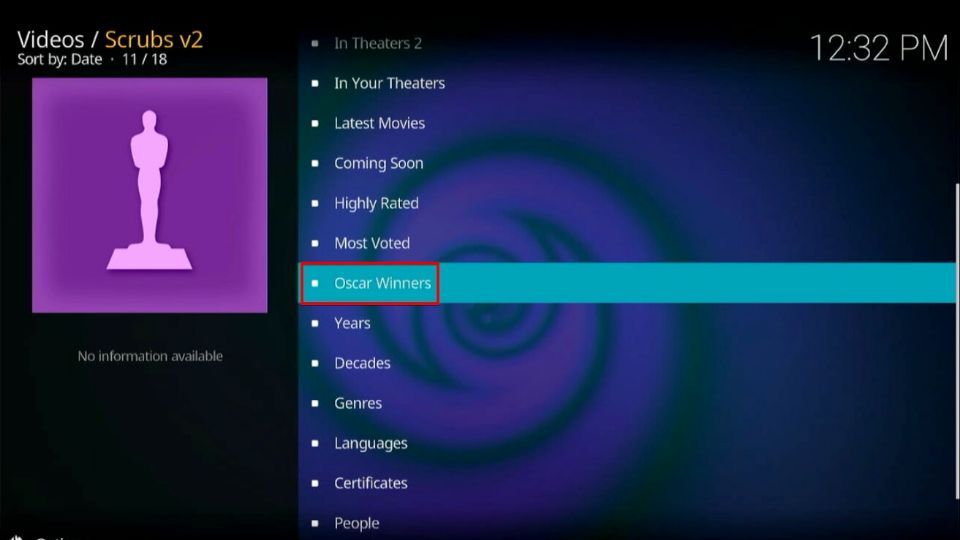Click the bullet icon beside Years
This screenshot has height=540, width=960.
(x=315, y=323)
